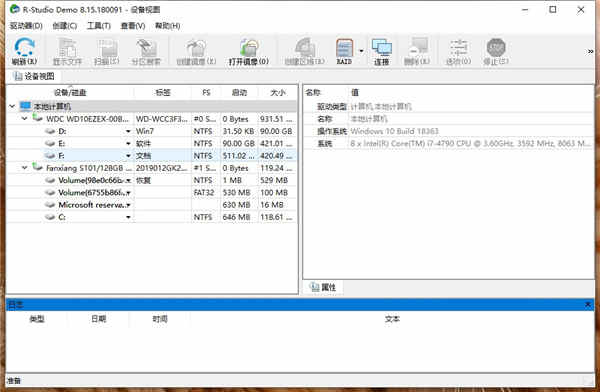
Task: Select the Properties (属性) tab
Action: (324, 287)
